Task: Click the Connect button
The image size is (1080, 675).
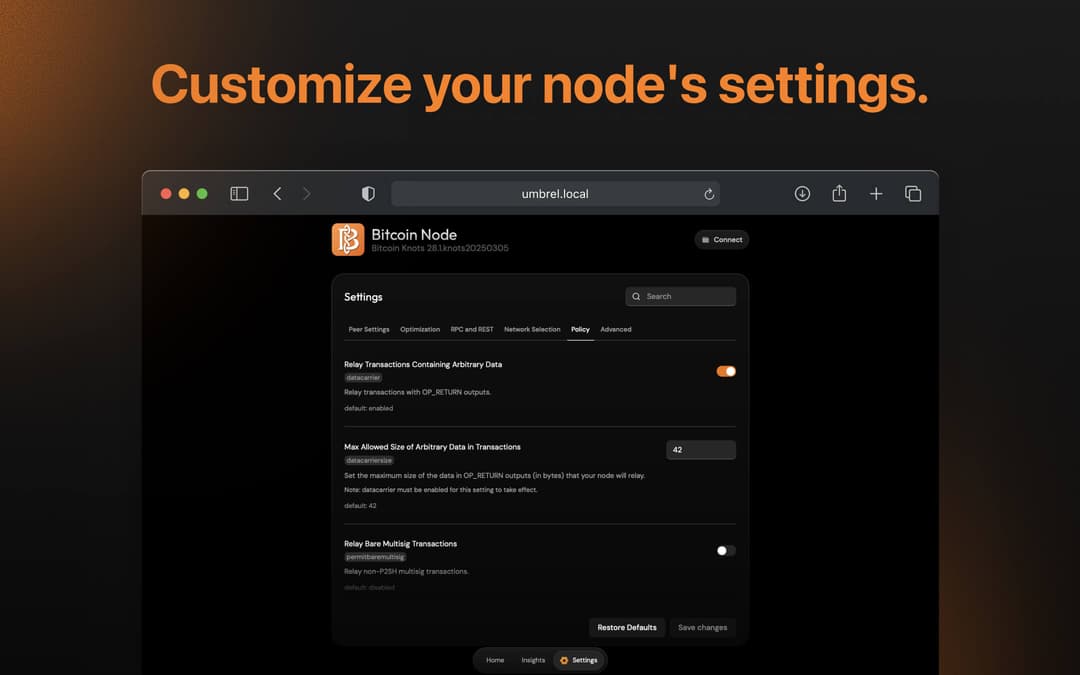Action: tap(722, 240)
